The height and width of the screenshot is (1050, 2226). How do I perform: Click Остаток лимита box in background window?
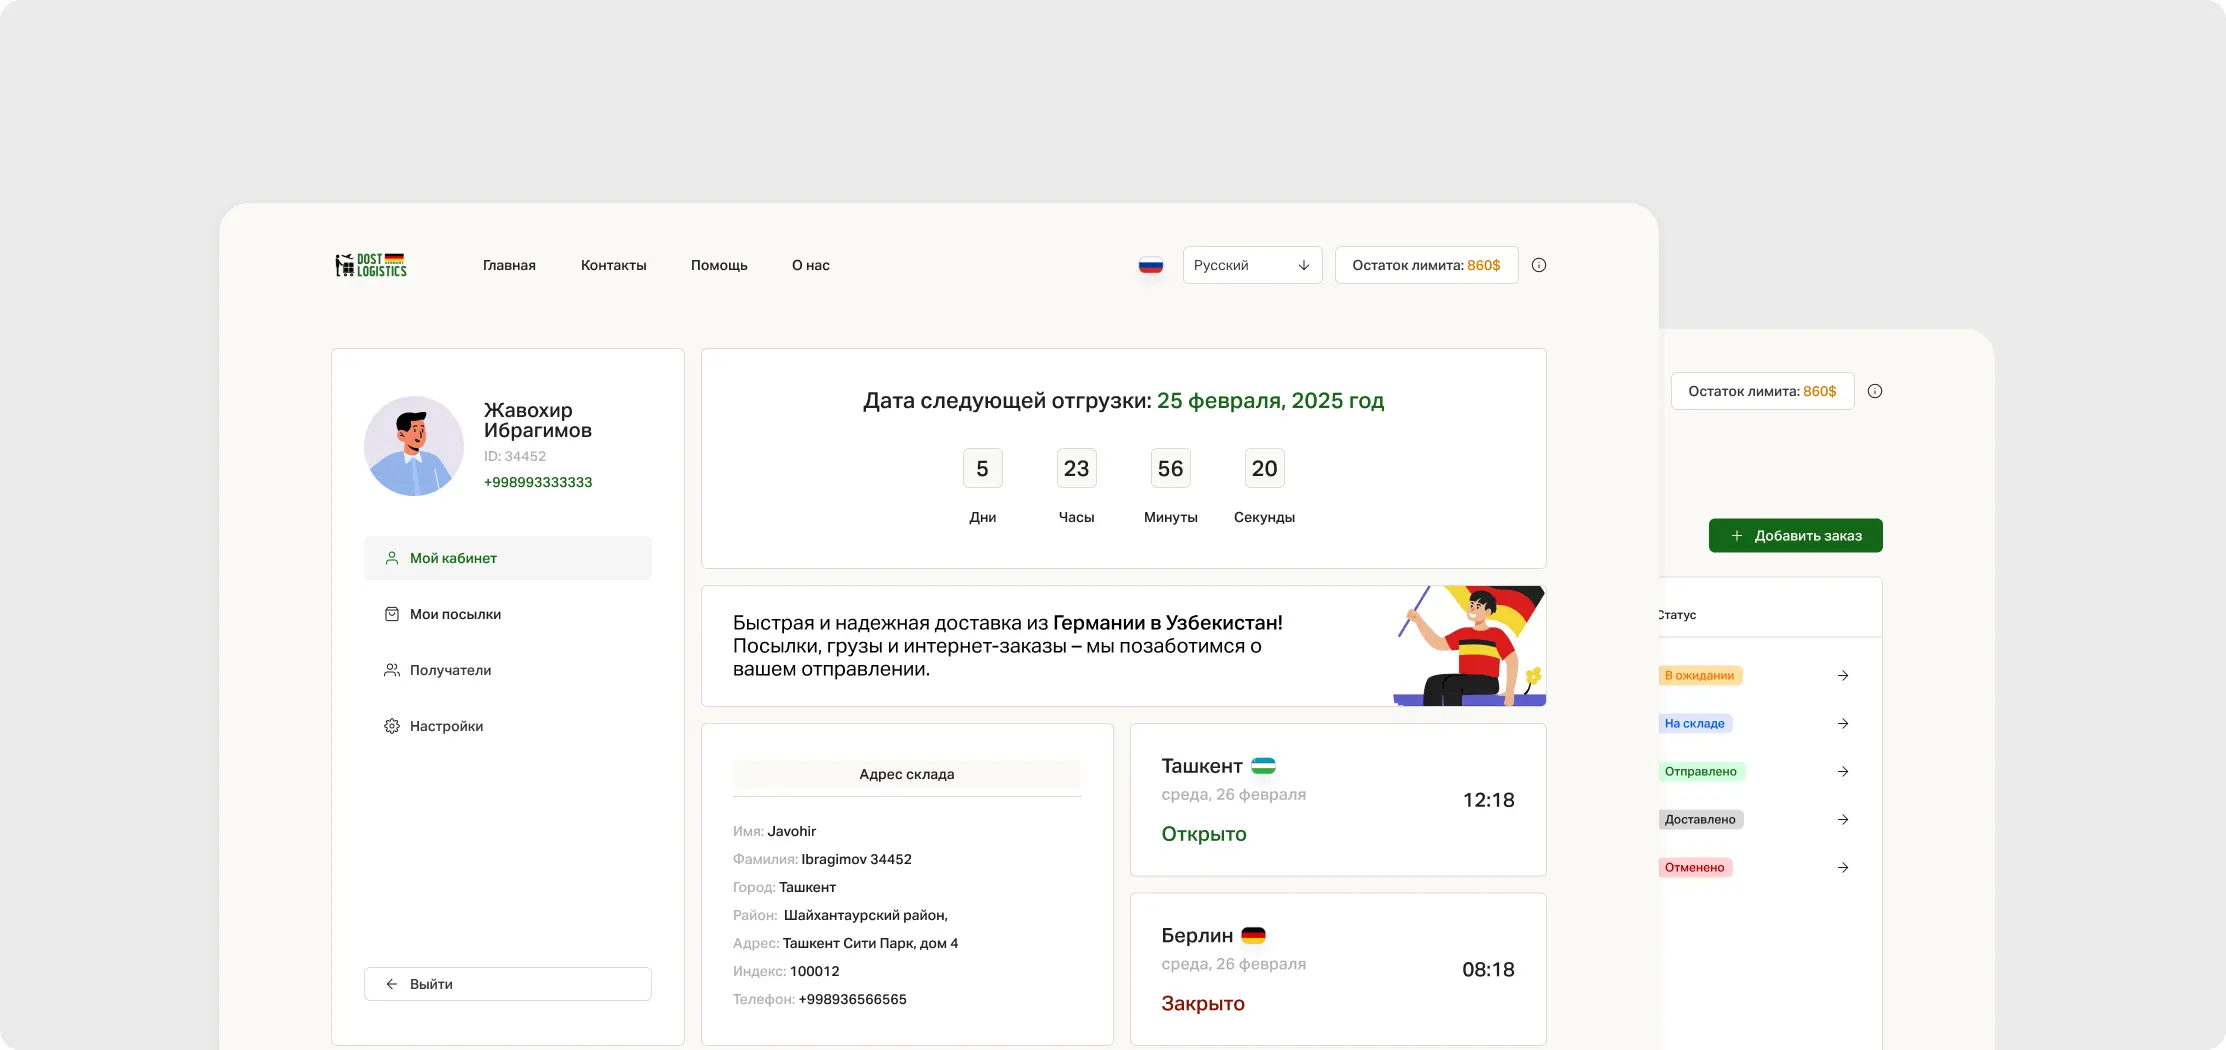click(1762, 391)
